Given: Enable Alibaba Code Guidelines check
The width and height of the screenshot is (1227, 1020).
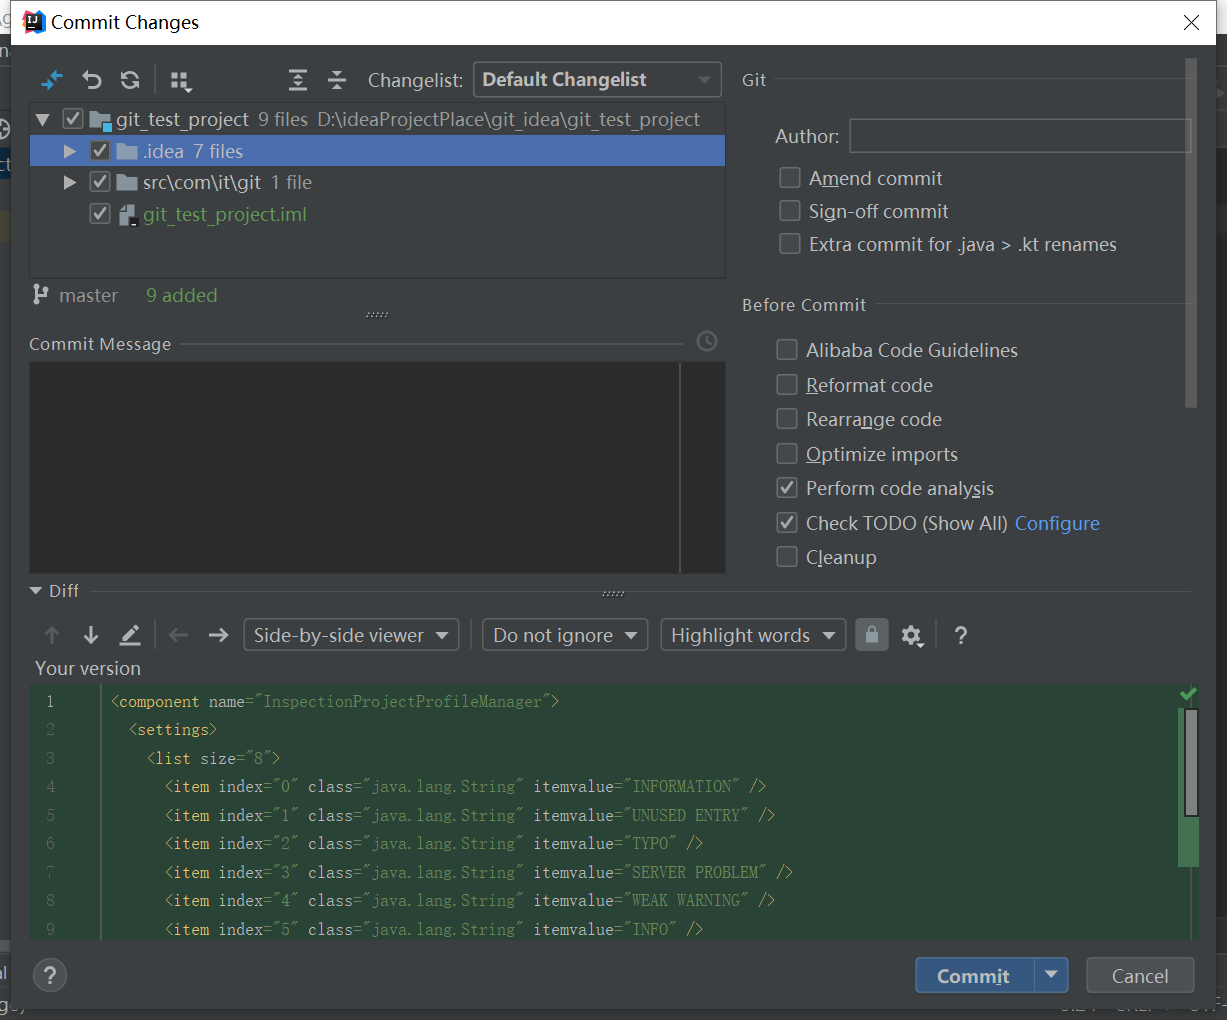Looking at the screenshot, I should click(x=787, y=350).
